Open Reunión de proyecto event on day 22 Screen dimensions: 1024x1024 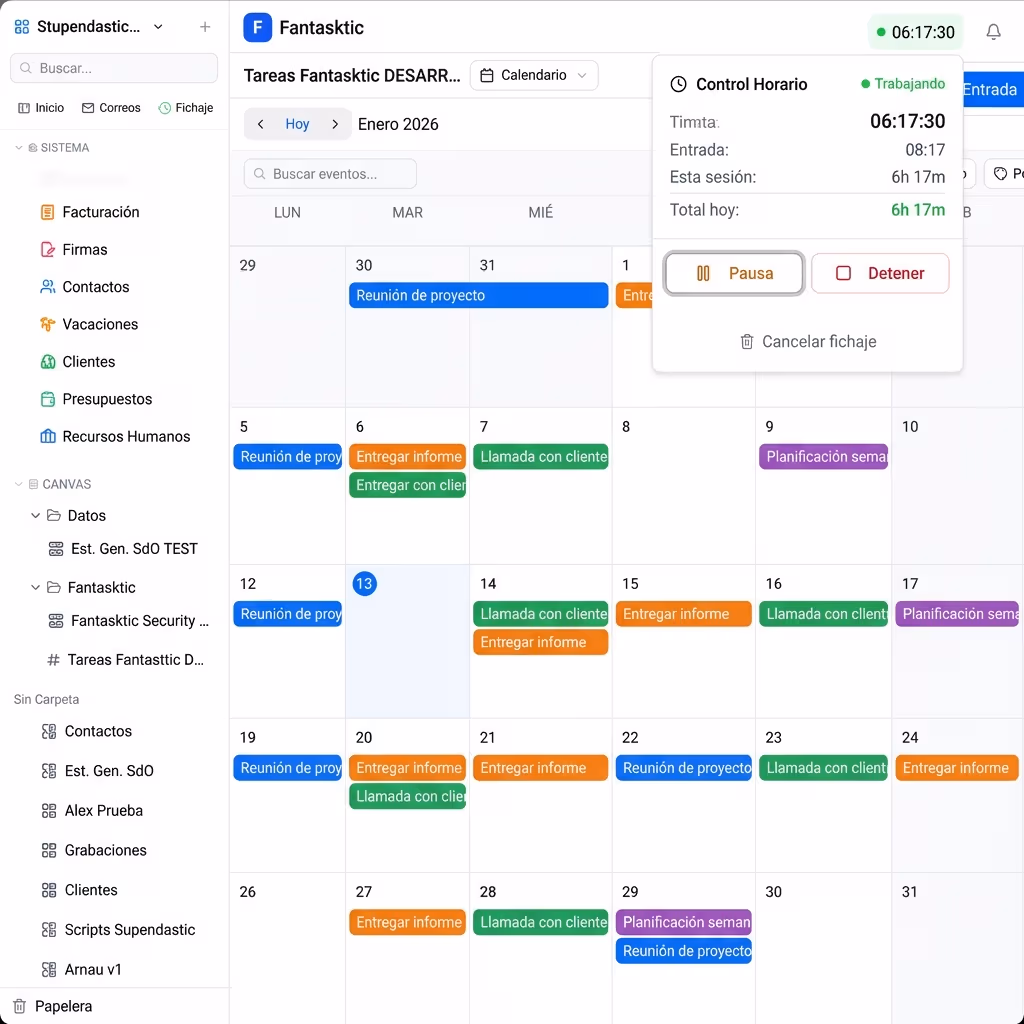click(x=684, y=768)
